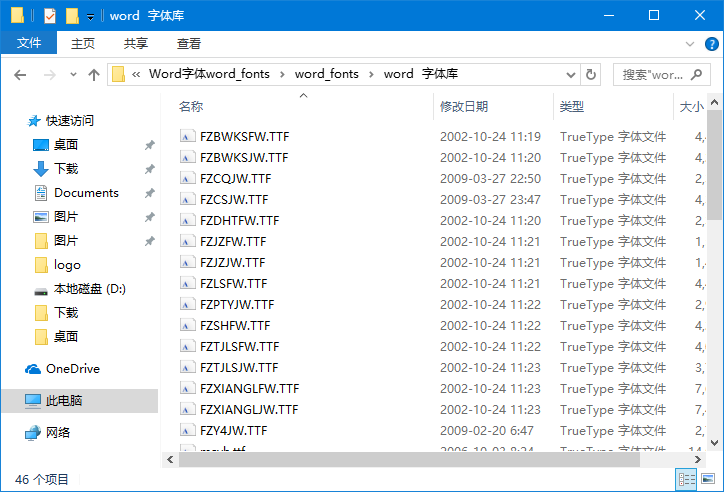
Task: Open the 文件 menu
Action: click(x=29, y=43)
